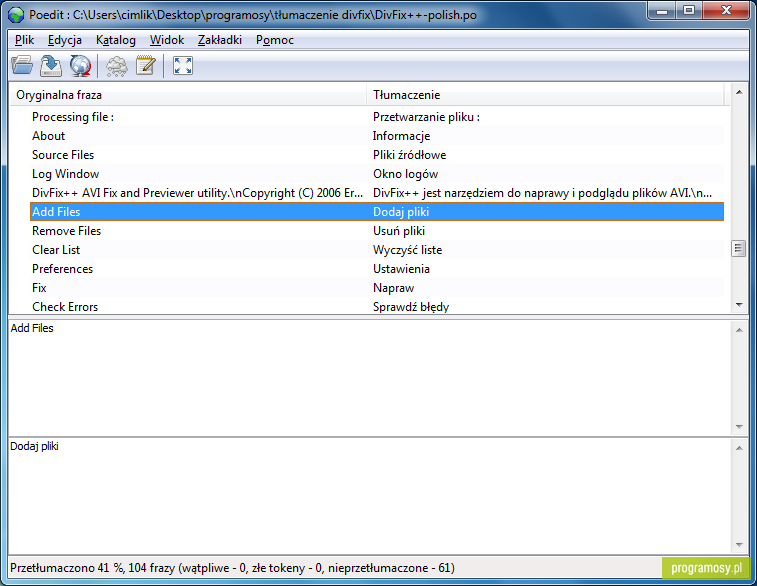Open catalog with the folder icon
Screen dimensions: 757x586
pos(22,65)
